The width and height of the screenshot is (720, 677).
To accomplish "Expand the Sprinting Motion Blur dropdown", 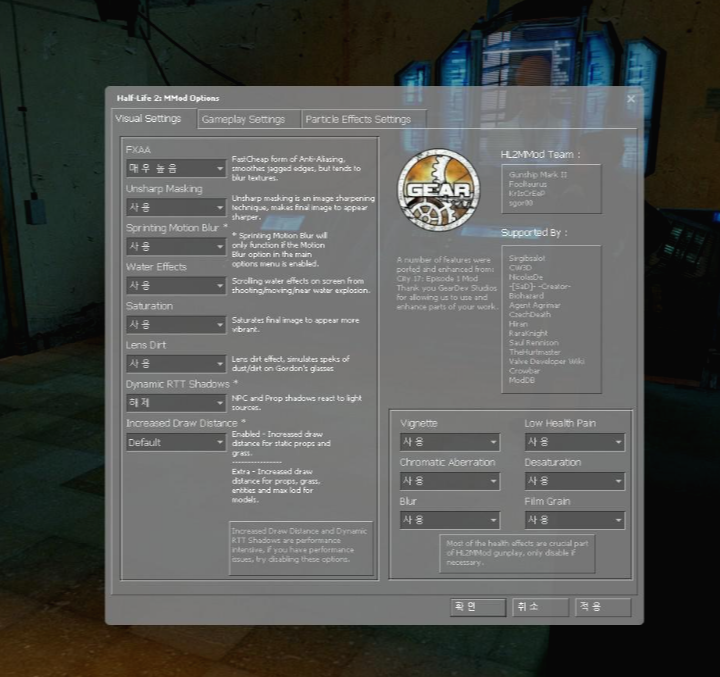I will (x=176, y=247).
